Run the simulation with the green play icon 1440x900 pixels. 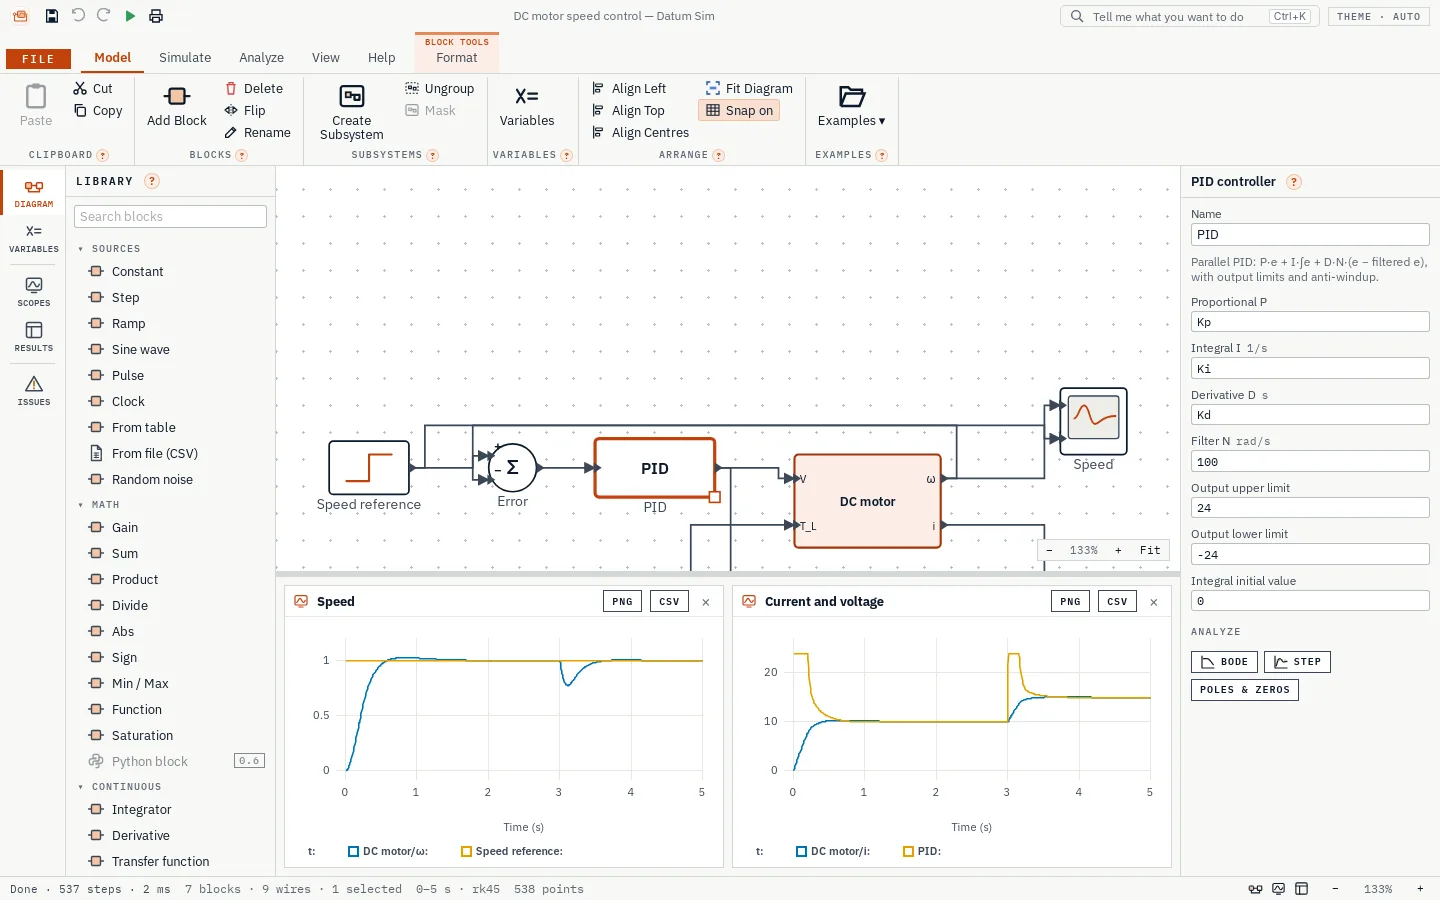coord(130,16)
